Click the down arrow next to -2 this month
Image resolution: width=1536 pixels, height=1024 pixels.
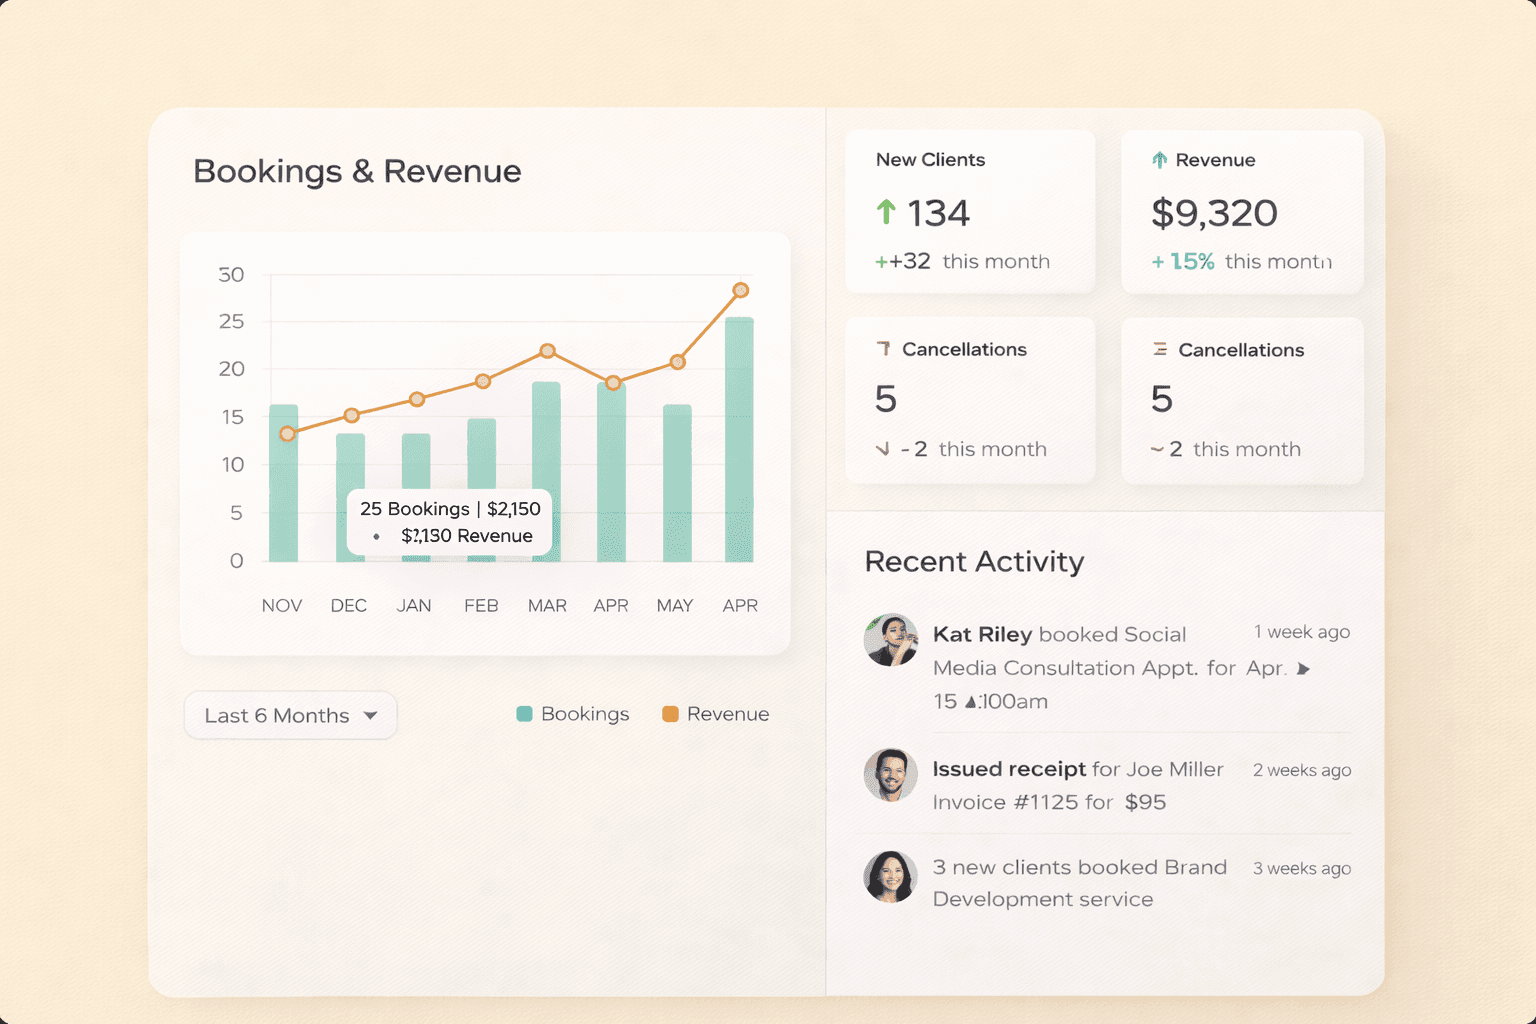(882, 449)
